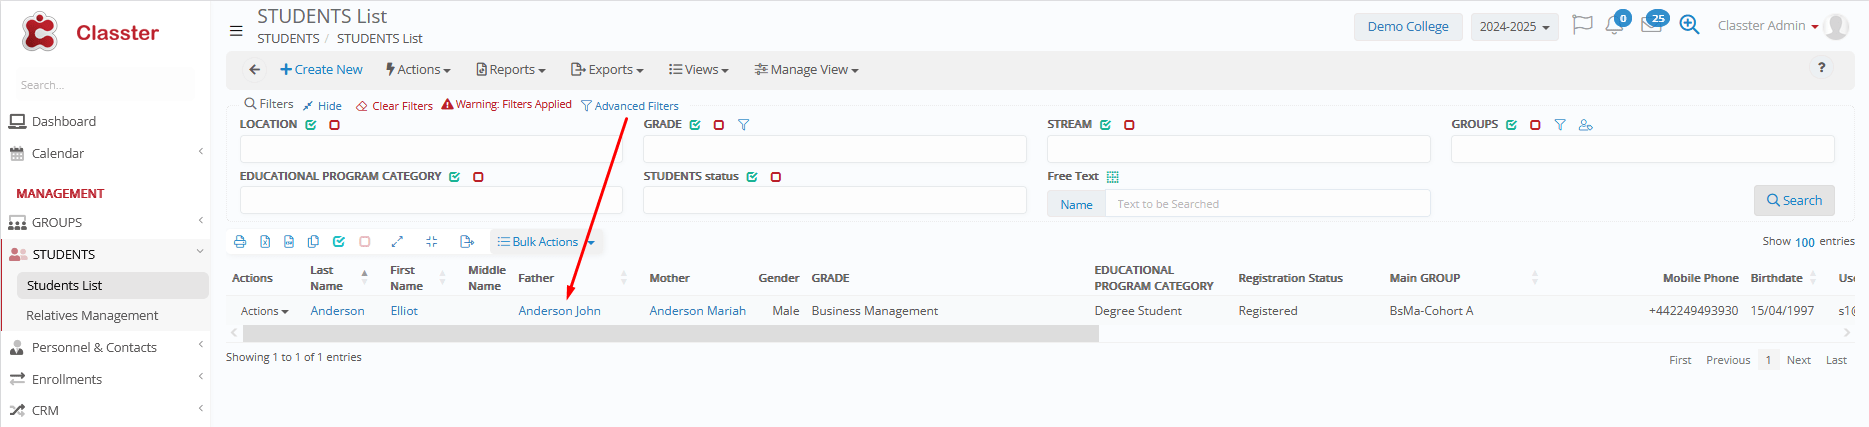Click the Free Text search input field

pyautogui.click(x=1267, y=204)
